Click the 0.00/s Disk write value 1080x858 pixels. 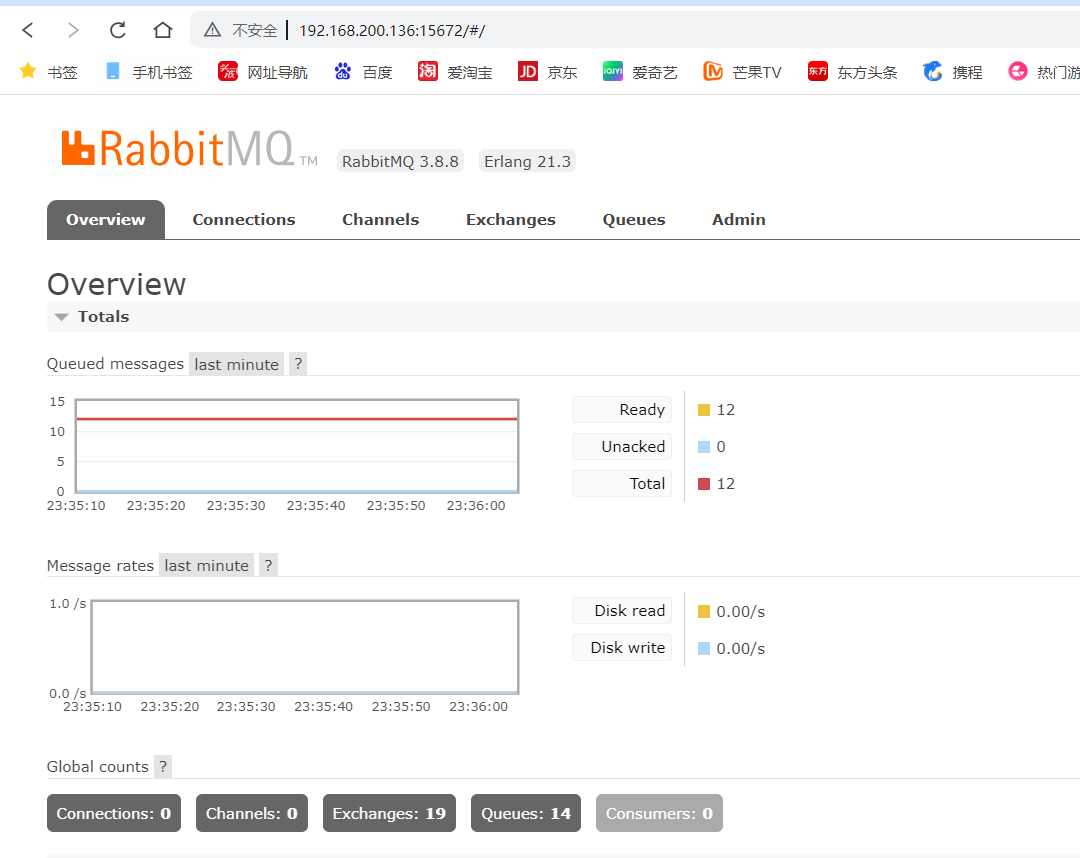(740, 649)
